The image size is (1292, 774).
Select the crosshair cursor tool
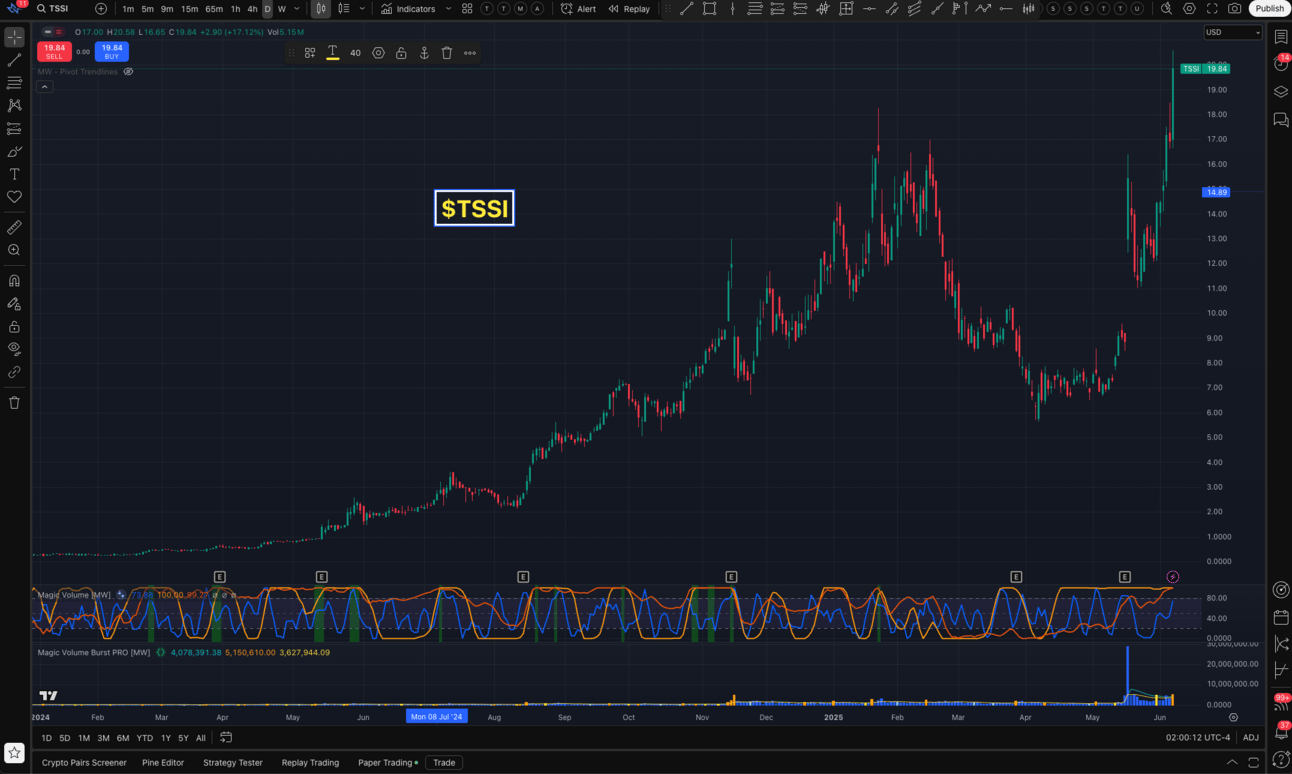pyautogui.click(x=14, y=37)
